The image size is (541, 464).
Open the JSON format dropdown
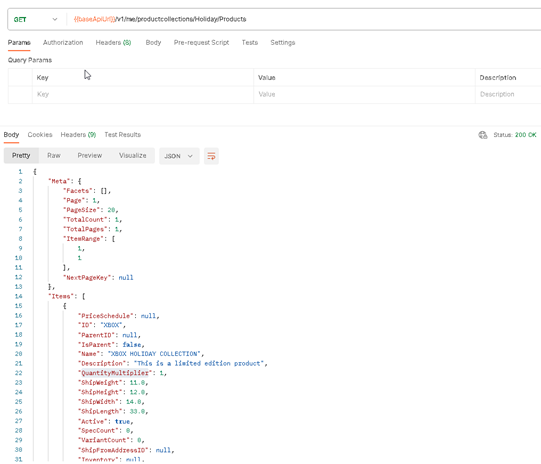pyautogui.click(x=179, y=156)
